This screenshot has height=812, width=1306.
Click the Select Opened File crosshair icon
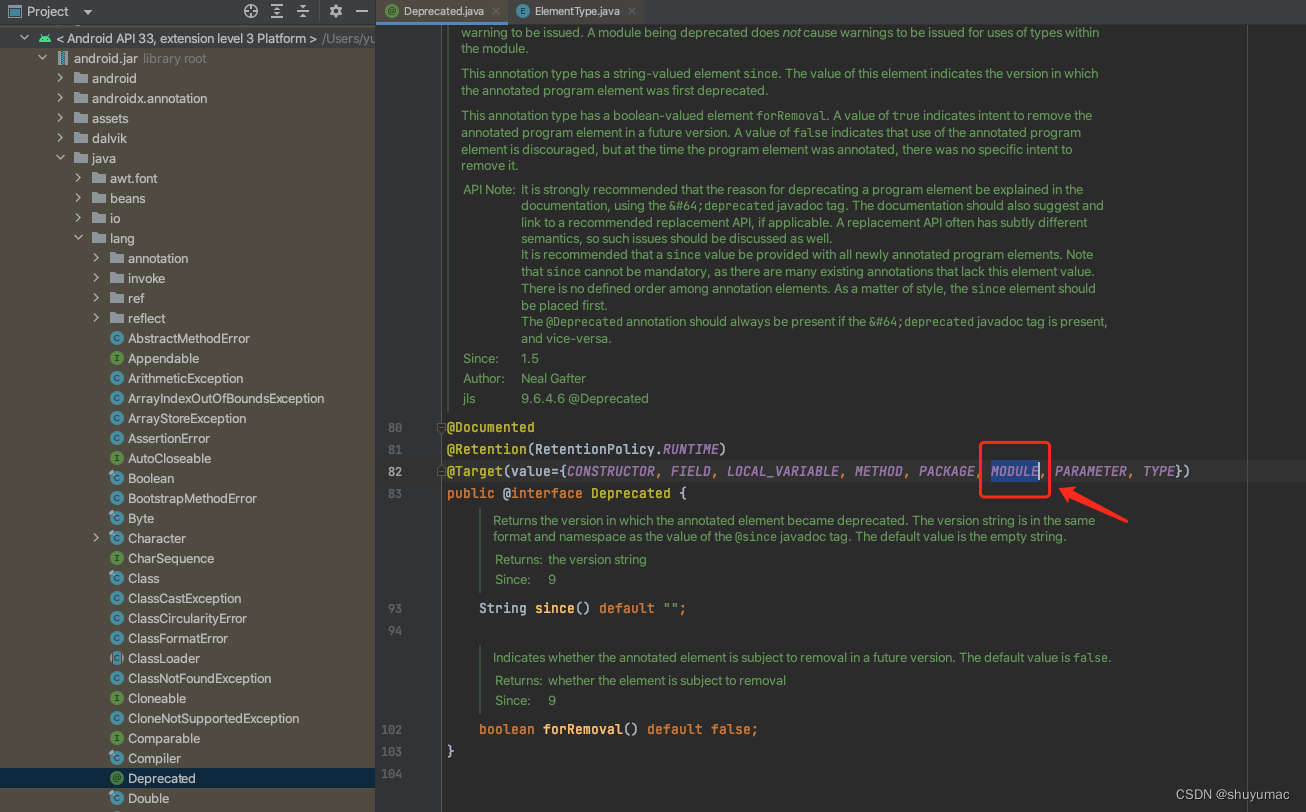[x=251, y=11]
